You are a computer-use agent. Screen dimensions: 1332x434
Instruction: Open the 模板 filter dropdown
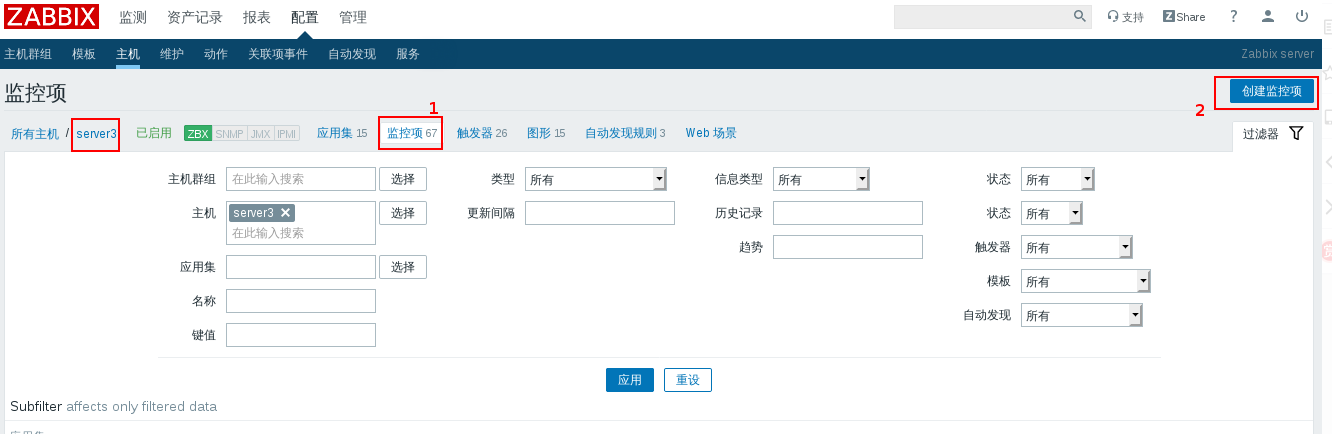[1086, 281]
